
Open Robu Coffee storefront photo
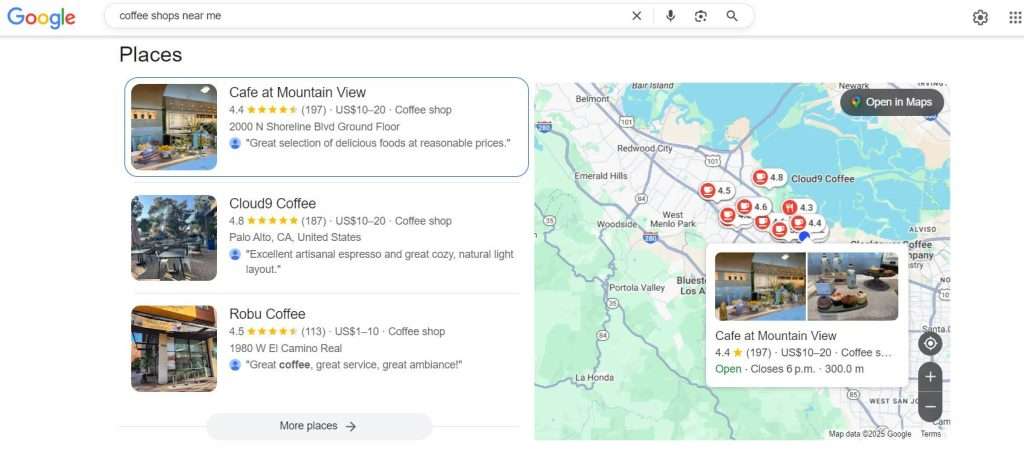174,348
